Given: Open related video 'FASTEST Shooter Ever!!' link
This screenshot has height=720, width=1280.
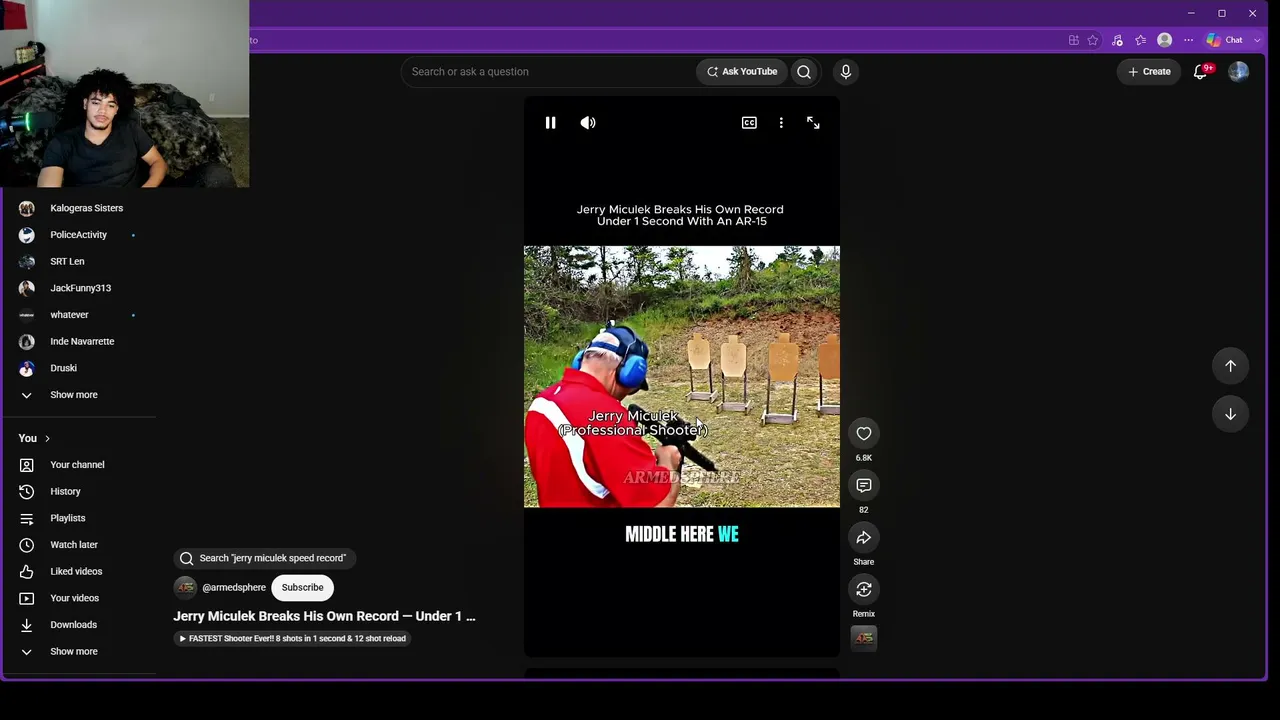Looking at the screenshot, I should tap(292, 638).
